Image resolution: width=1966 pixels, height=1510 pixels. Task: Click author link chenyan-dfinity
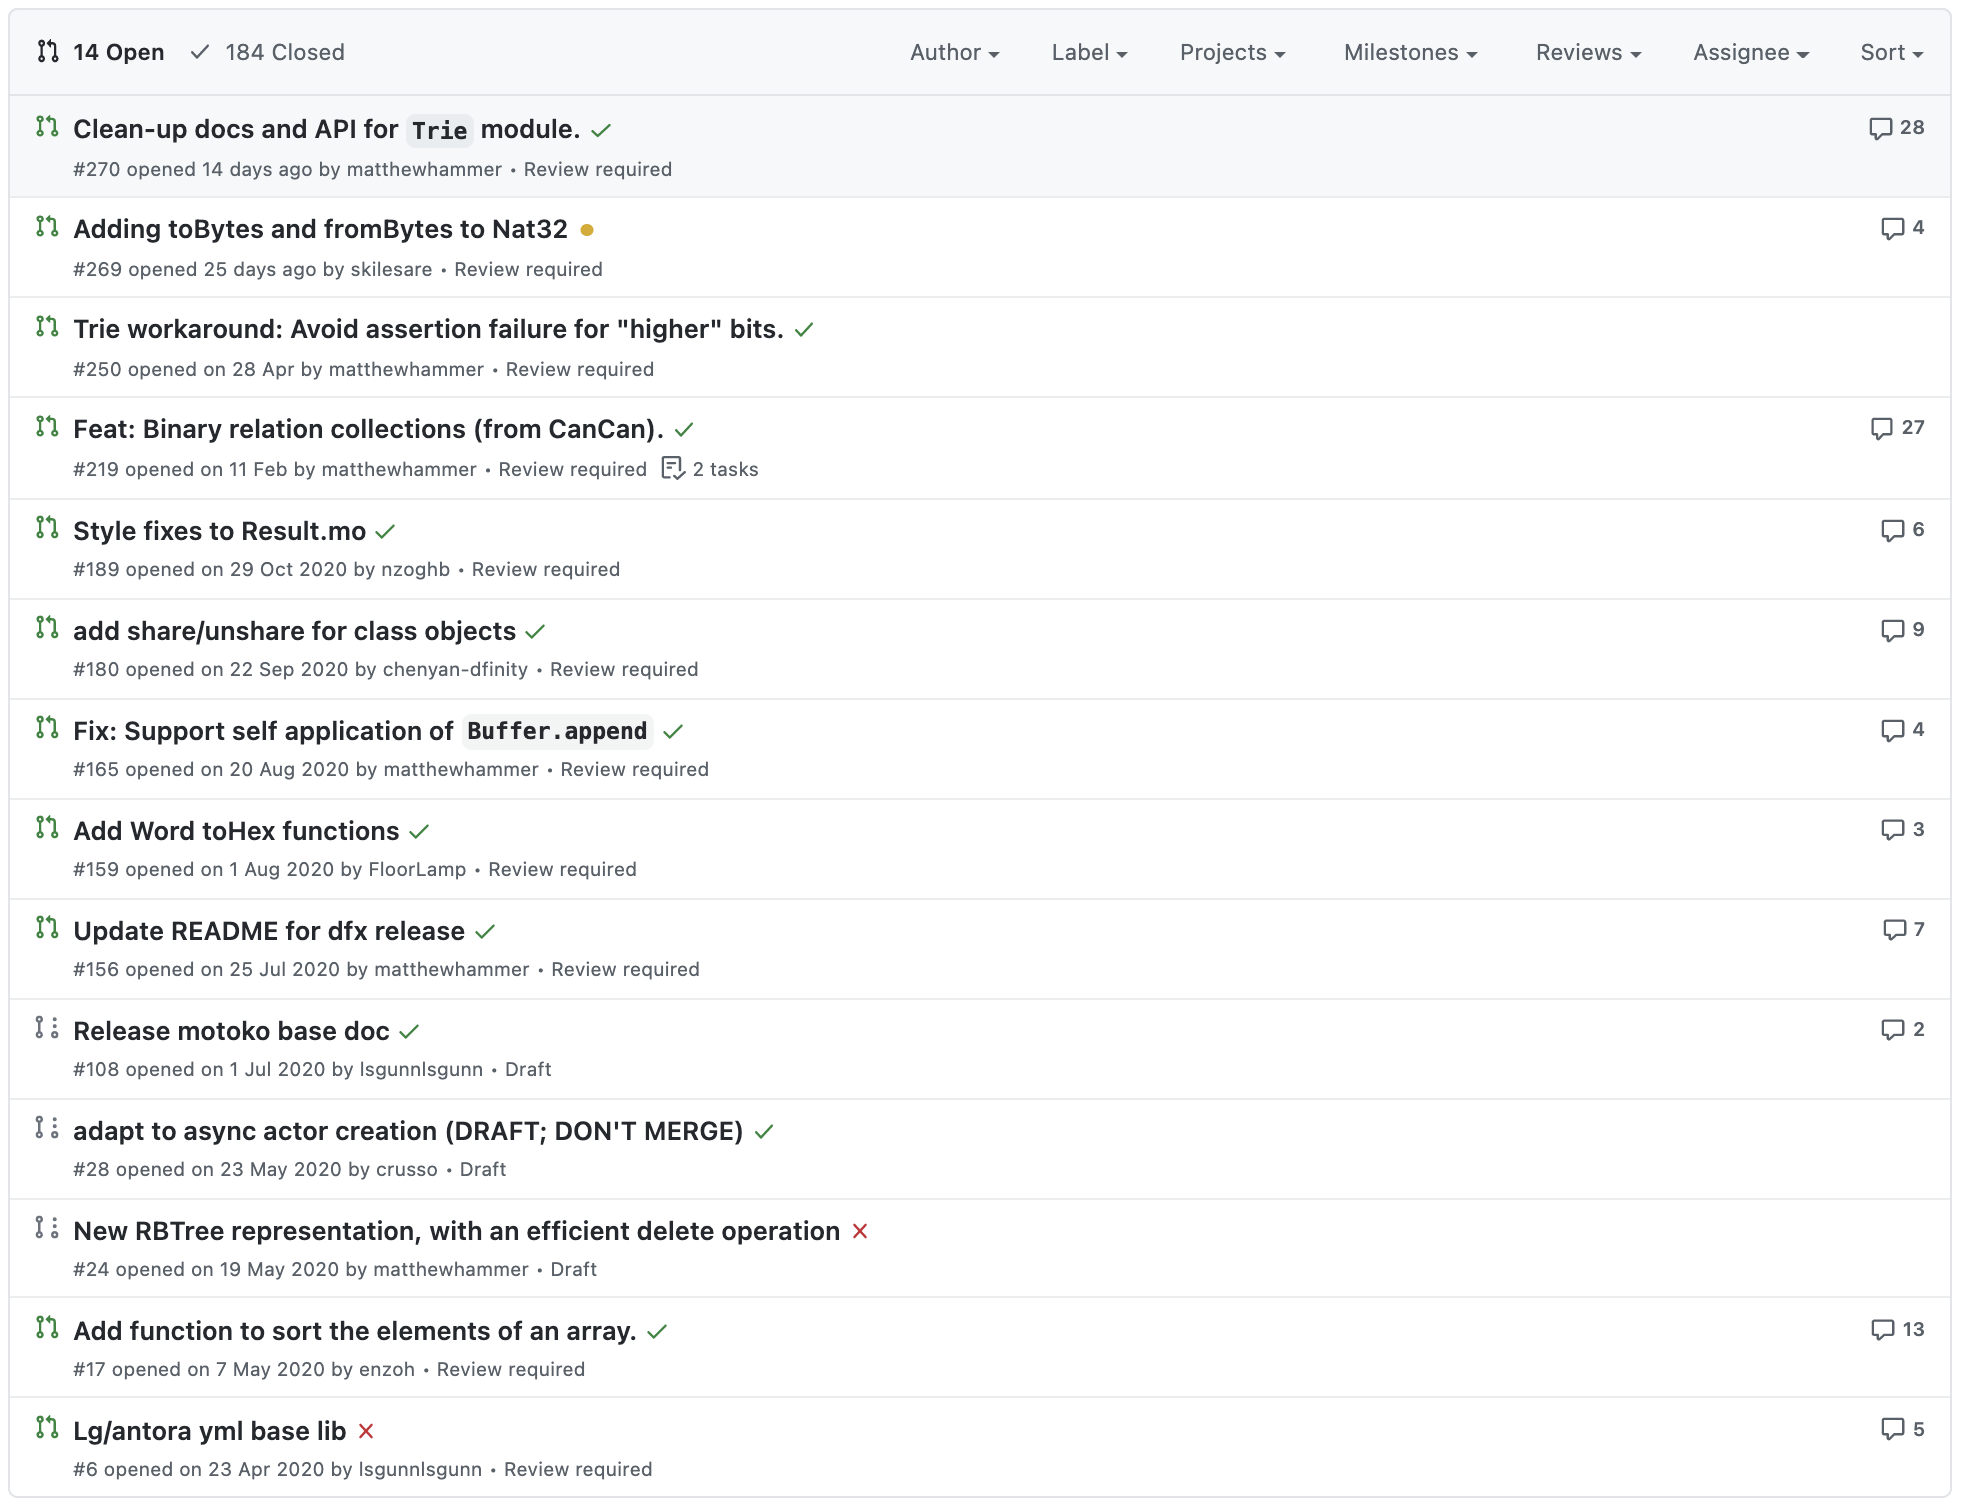coord(455,669)
